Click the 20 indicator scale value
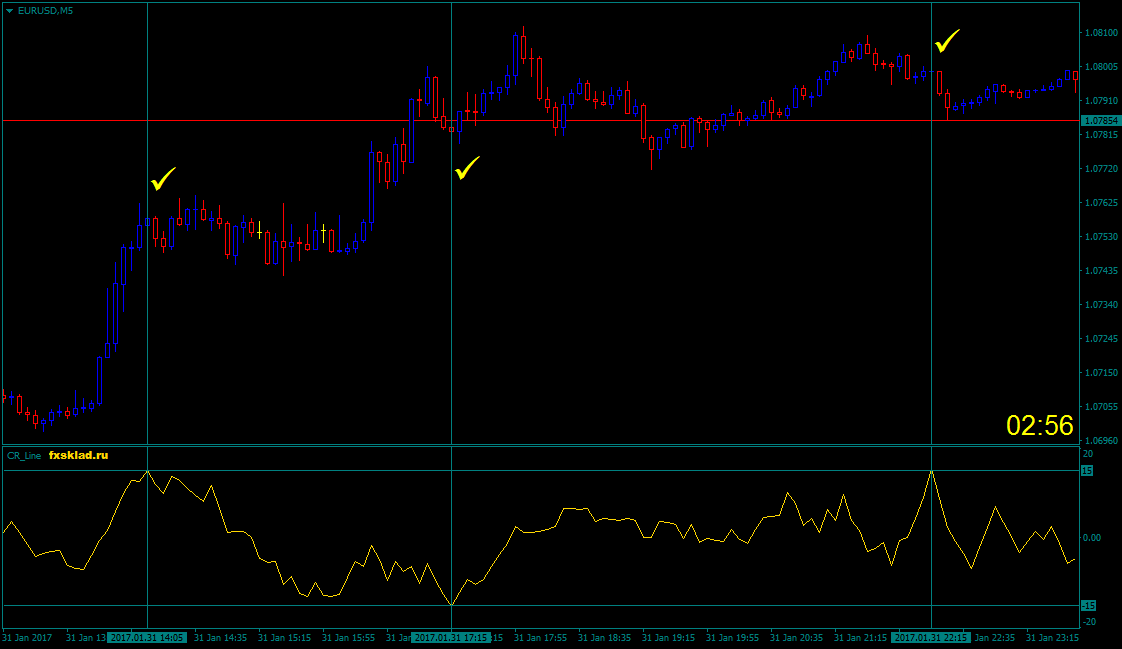Screen dimensions: 1122x649 click(1088, 454)
